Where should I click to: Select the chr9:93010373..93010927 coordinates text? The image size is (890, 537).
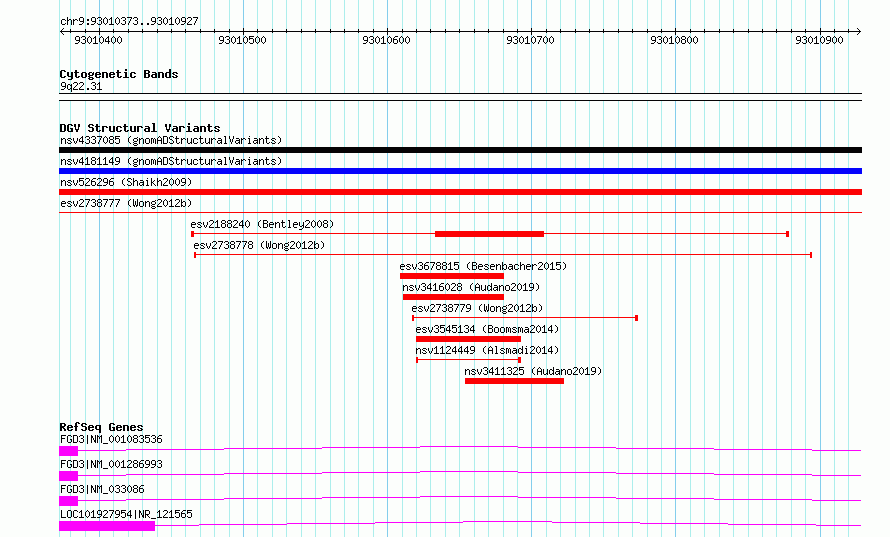click(x=129, y=22)
